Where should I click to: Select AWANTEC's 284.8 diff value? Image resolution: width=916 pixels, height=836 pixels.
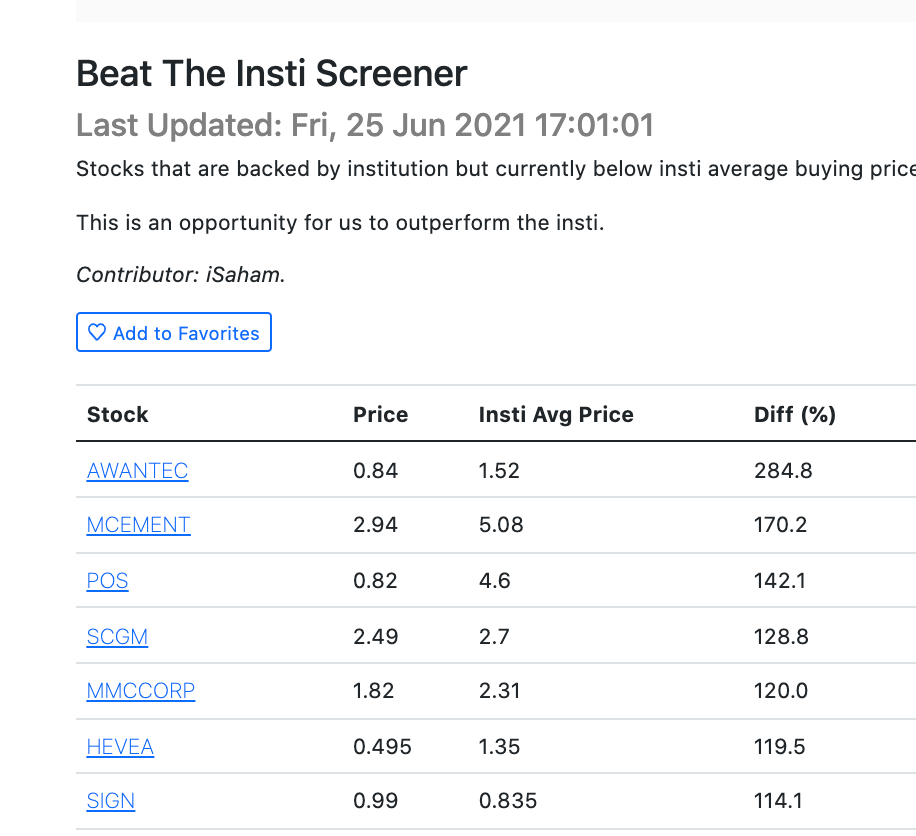click(x=783, y=471)
